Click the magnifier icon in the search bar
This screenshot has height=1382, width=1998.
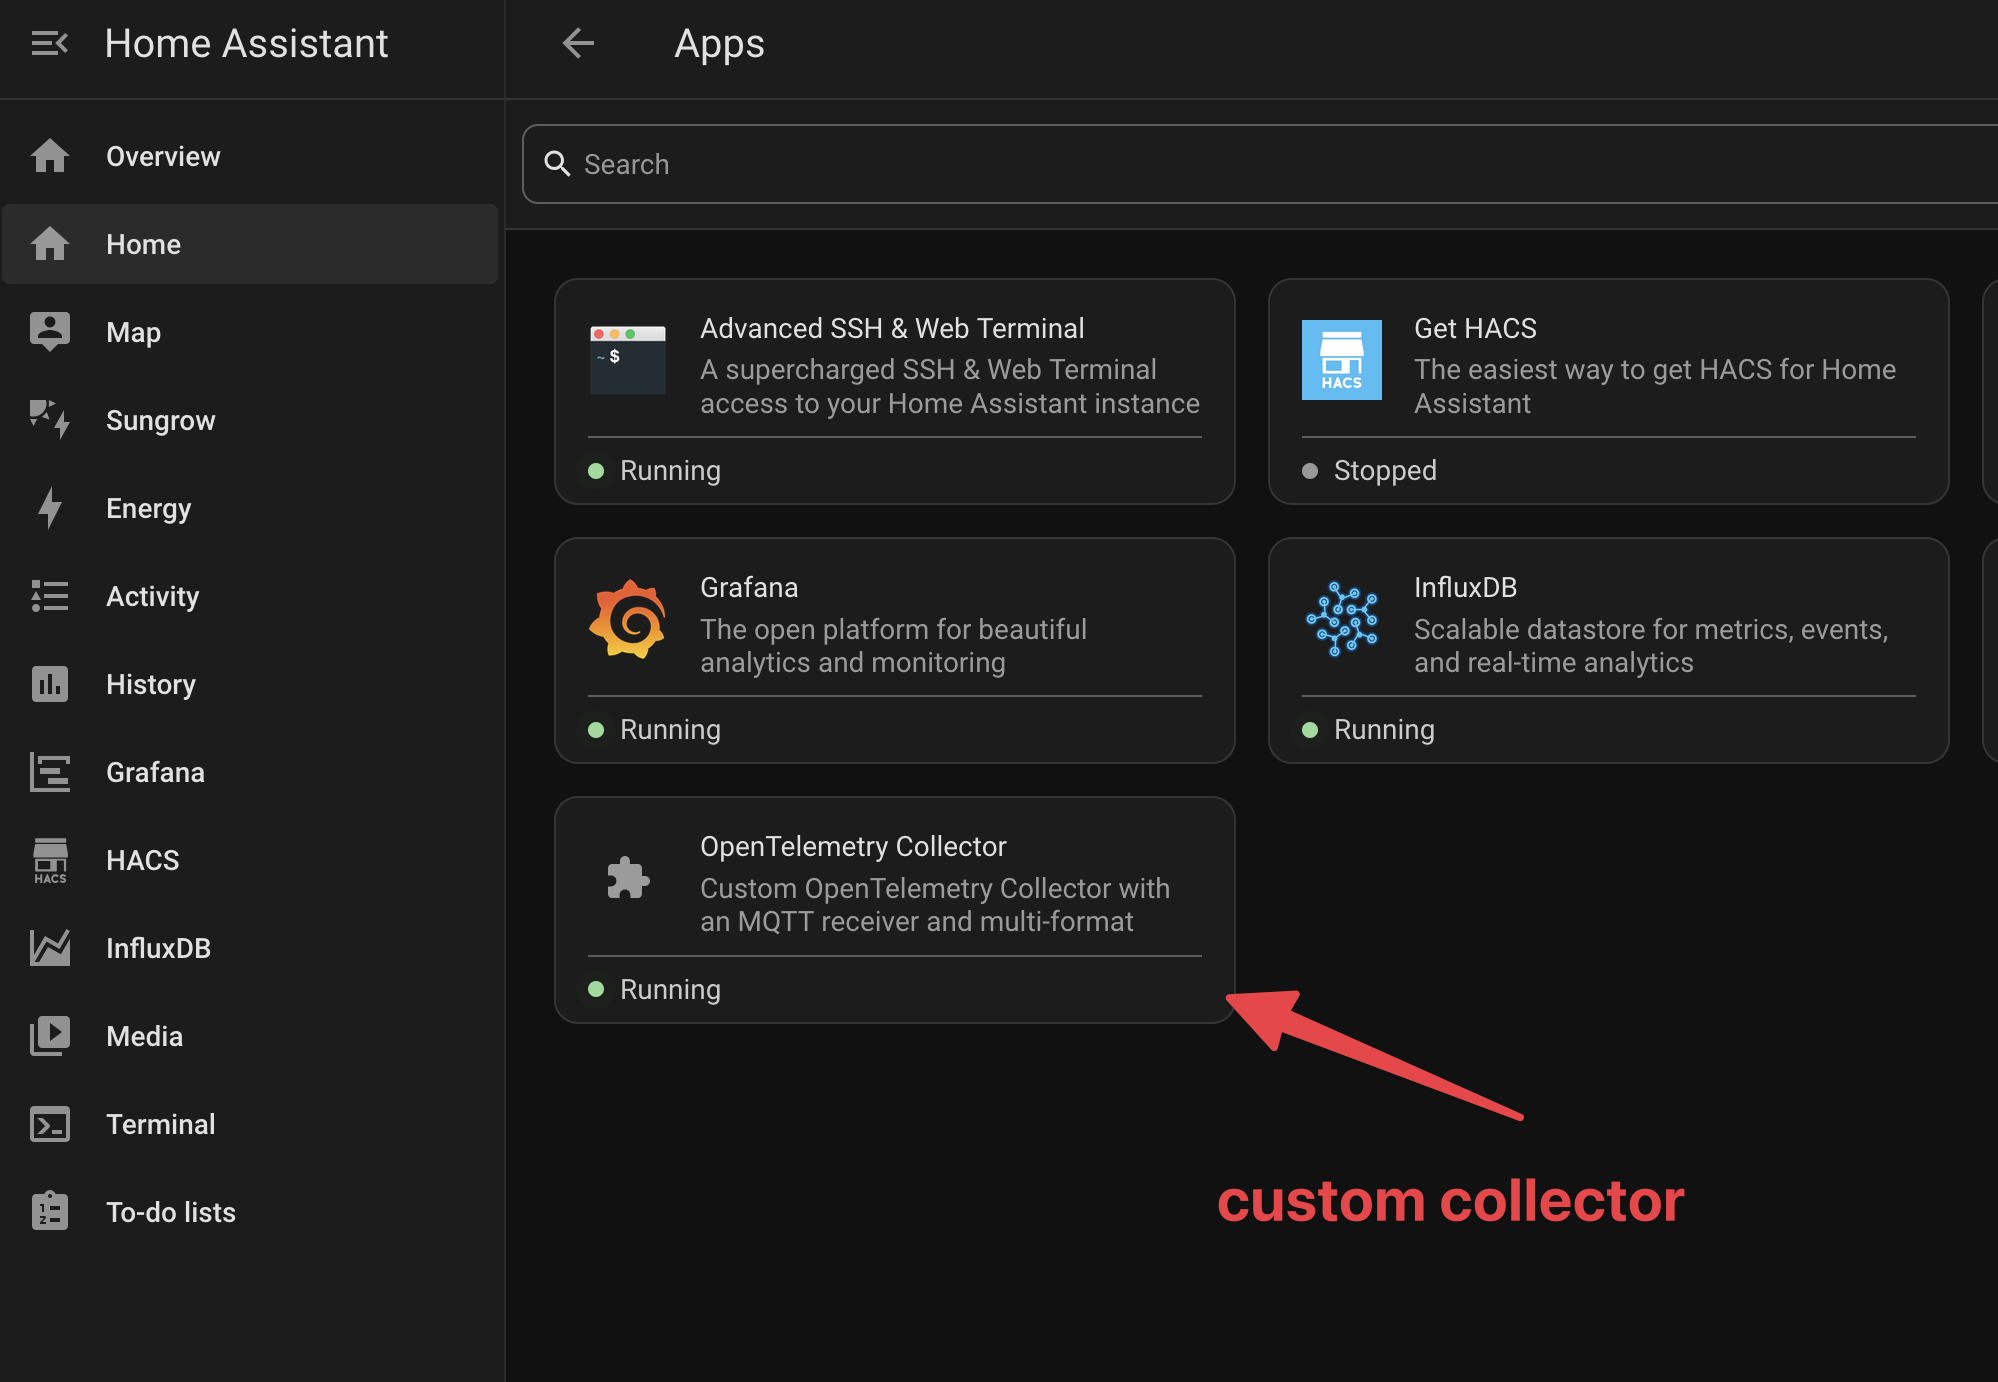(557, 164)
